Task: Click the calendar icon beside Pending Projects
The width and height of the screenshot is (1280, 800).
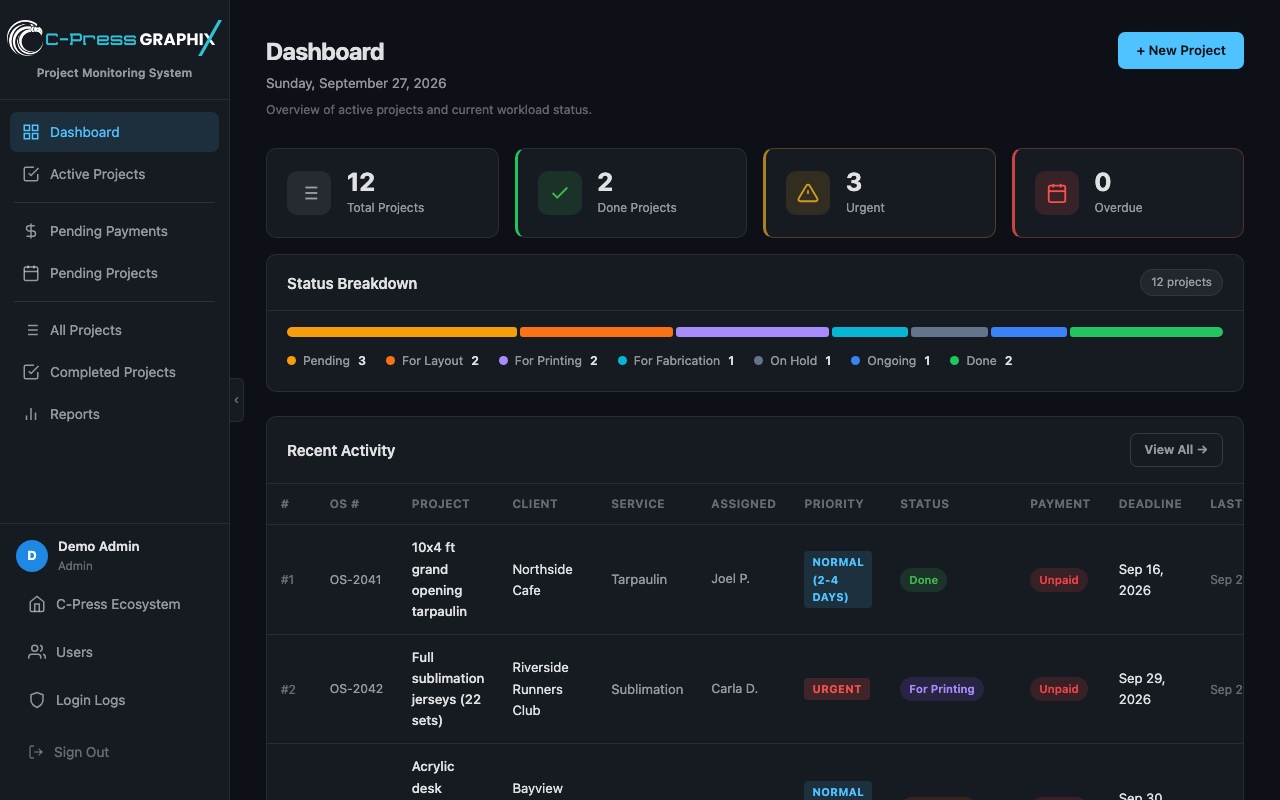Action: coord(31,273)
